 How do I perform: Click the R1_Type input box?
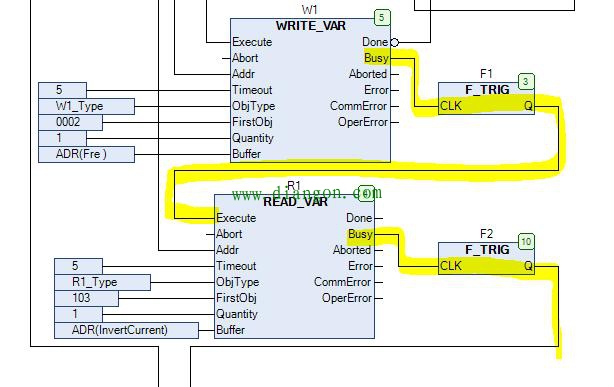[102, 282]
